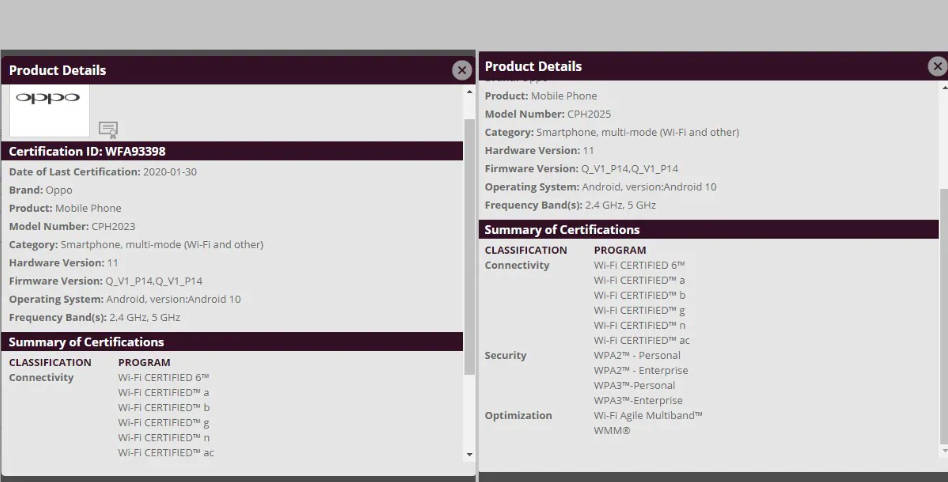Close the left Product Details dialog

[x=461, y=70]
